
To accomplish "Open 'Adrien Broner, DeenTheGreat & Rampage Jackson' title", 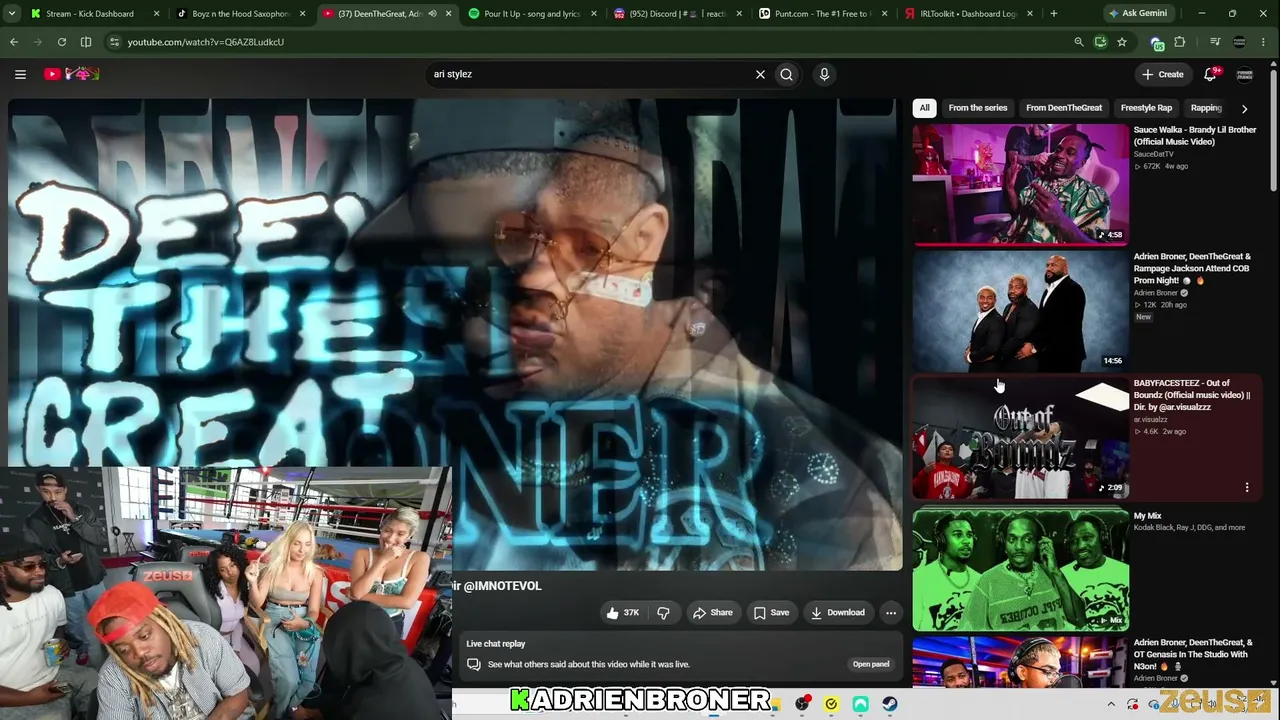I will [x=1192, y=269].
